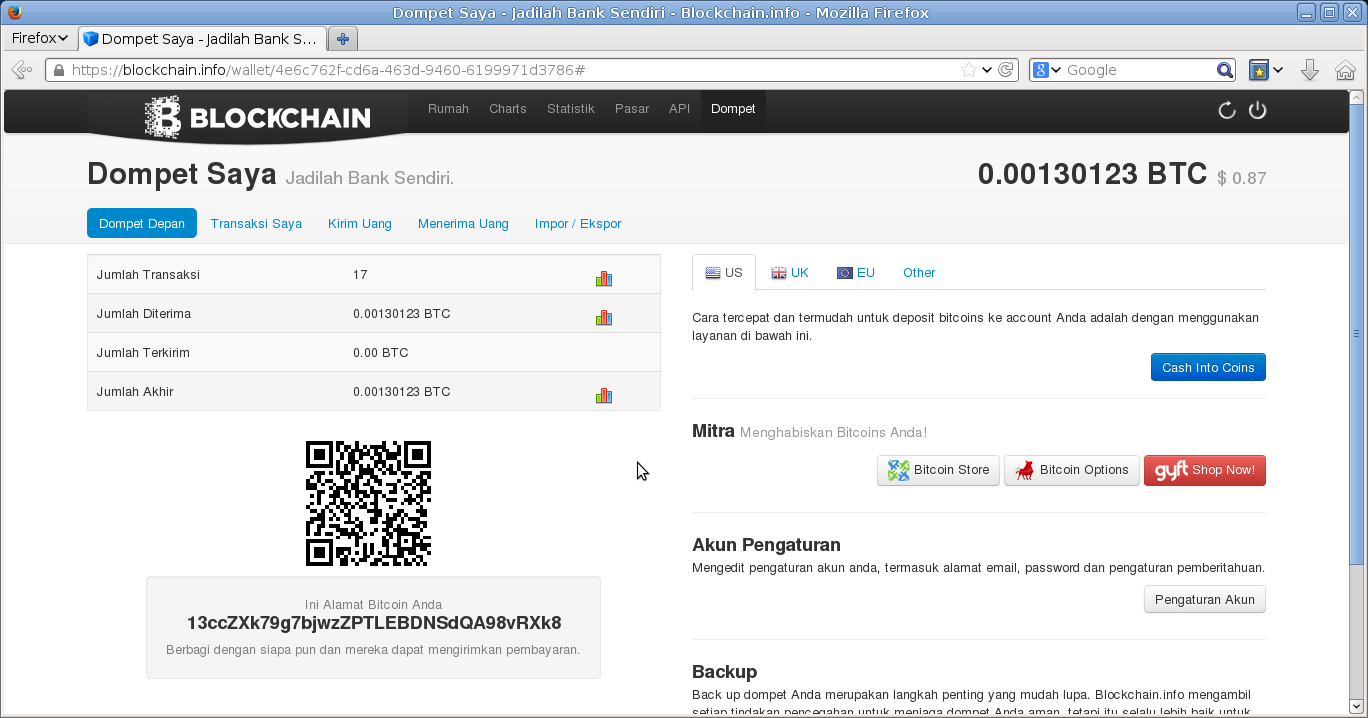Click the Bitcoin Store button

(x=938, y=470)
